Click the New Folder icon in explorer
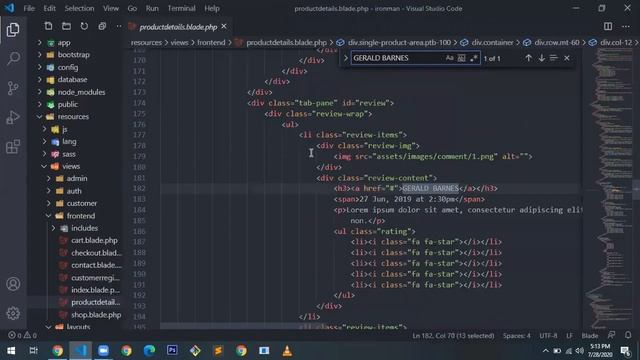 tap(66, 27)
